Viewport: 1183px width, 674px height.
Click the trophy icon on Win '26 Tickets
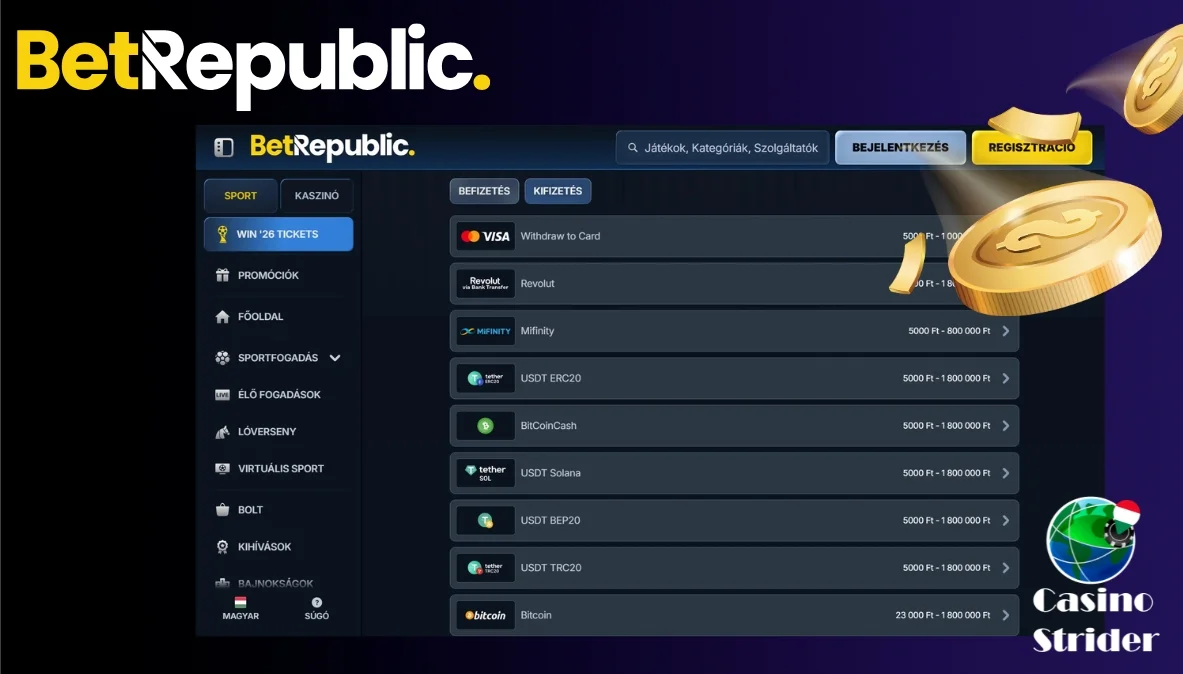click(223, 234)
